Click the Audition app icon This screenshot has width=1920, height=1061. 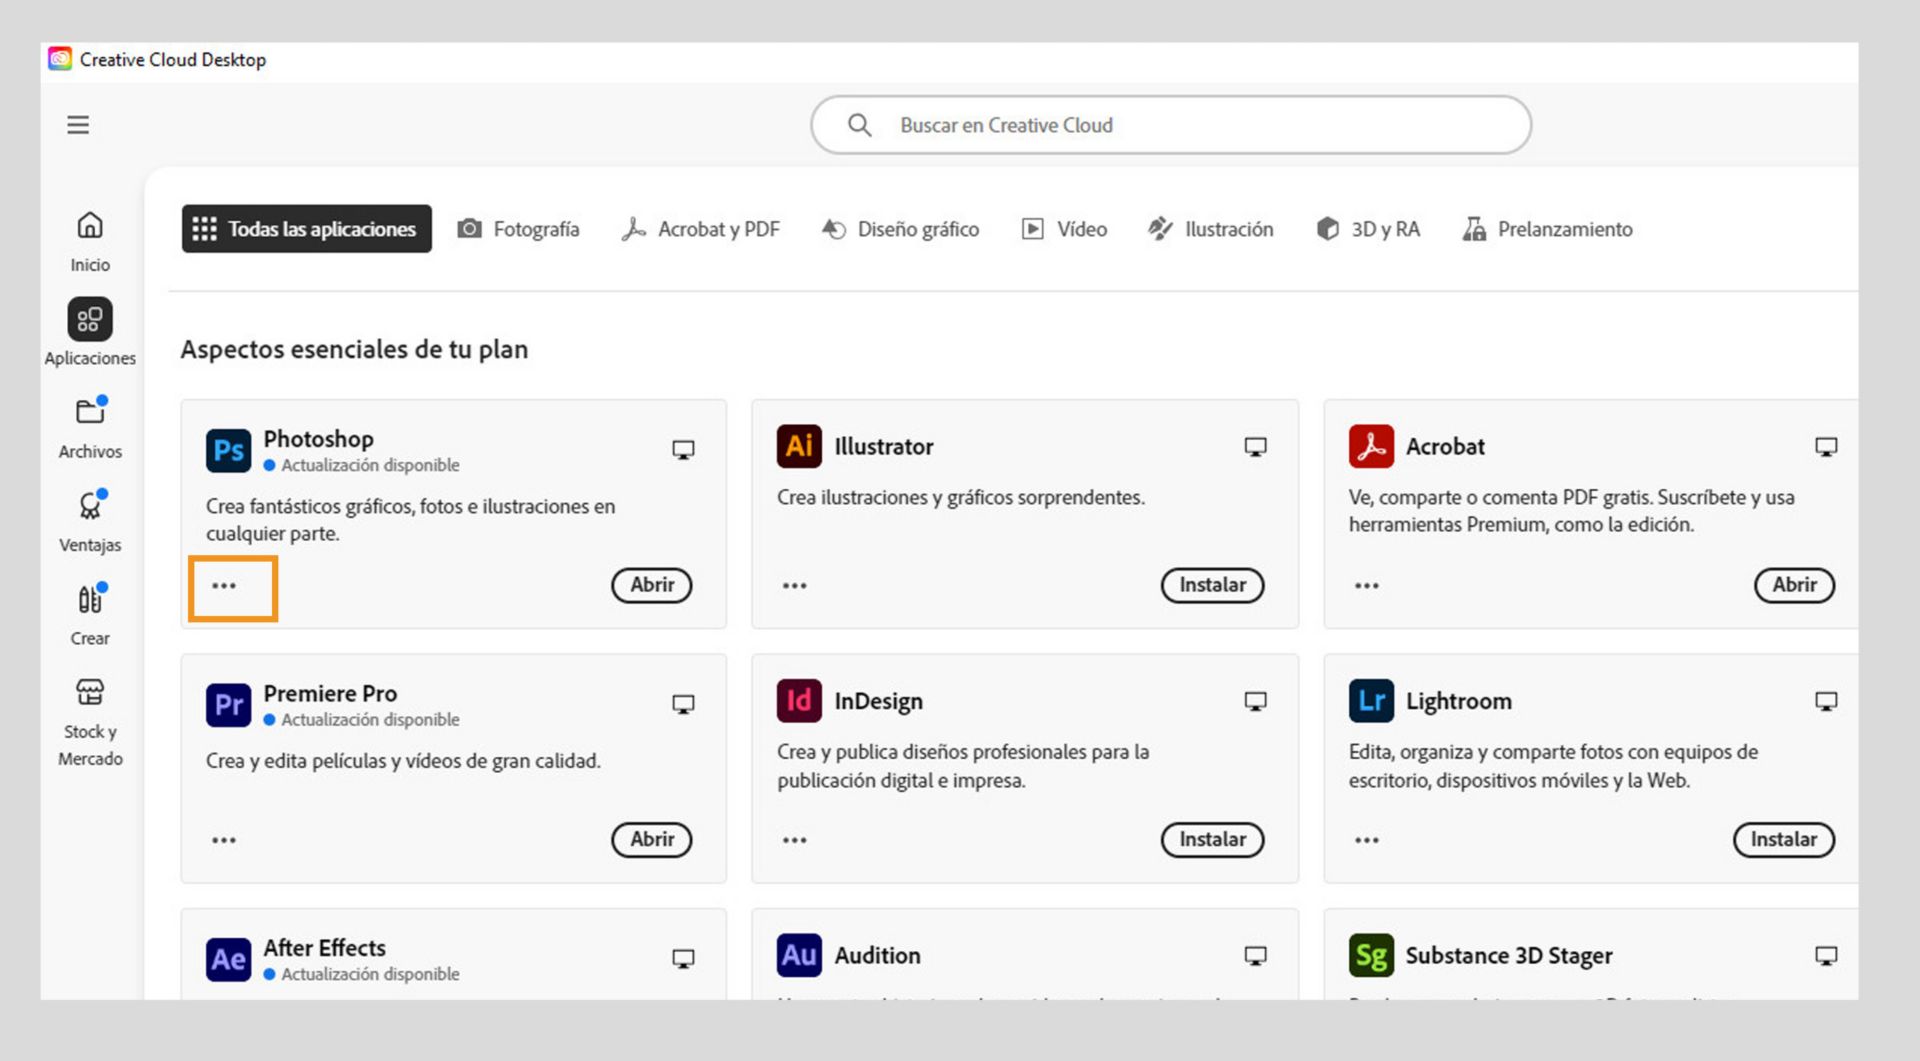tap(799, 955)
